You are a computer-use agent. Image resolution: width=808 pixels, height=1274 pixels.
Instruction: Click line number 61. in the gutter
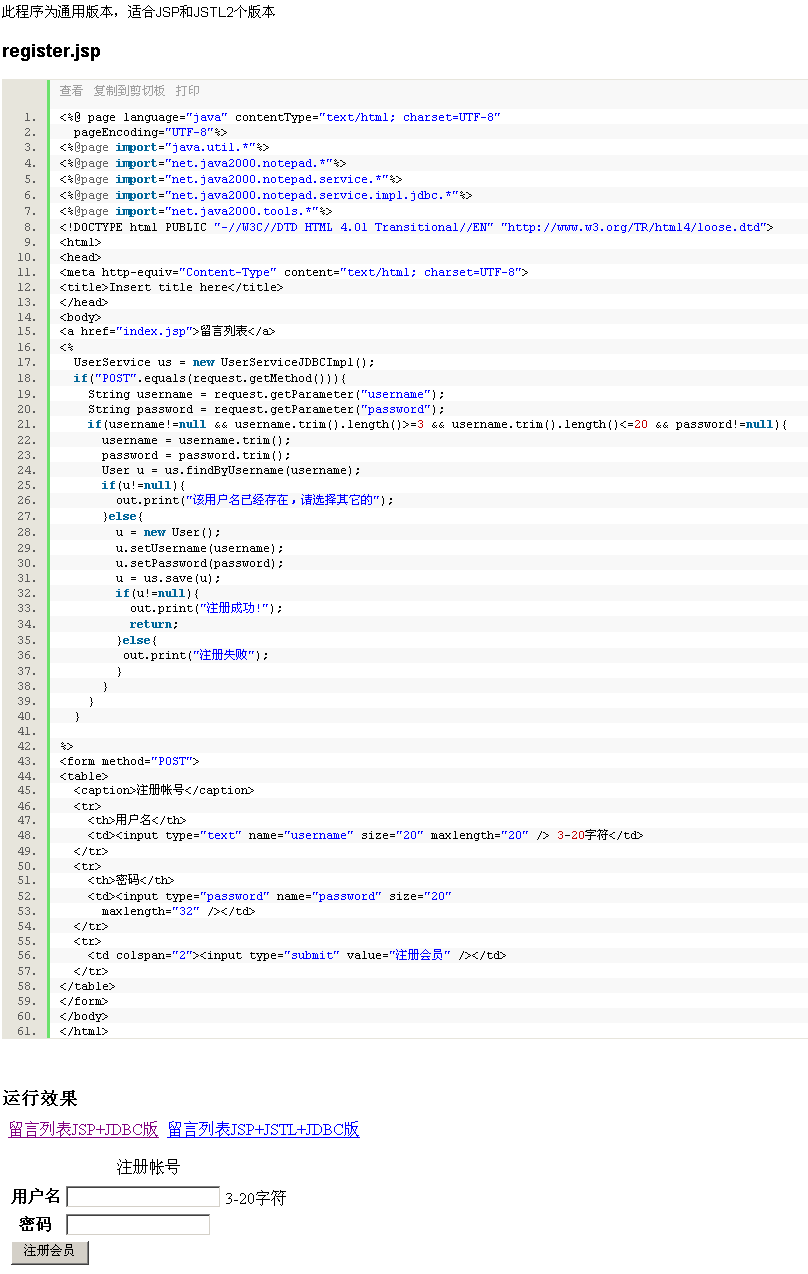click(28, 1031)
